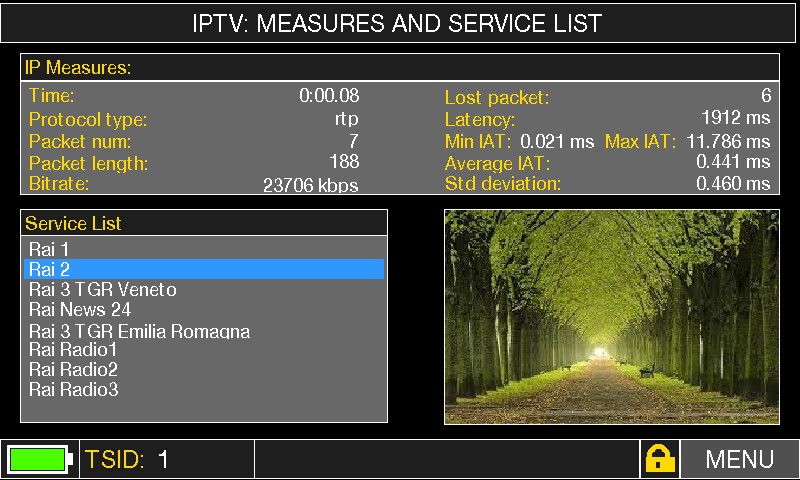
Task: Select Rai News 24 channel
Action: [80, 310]
